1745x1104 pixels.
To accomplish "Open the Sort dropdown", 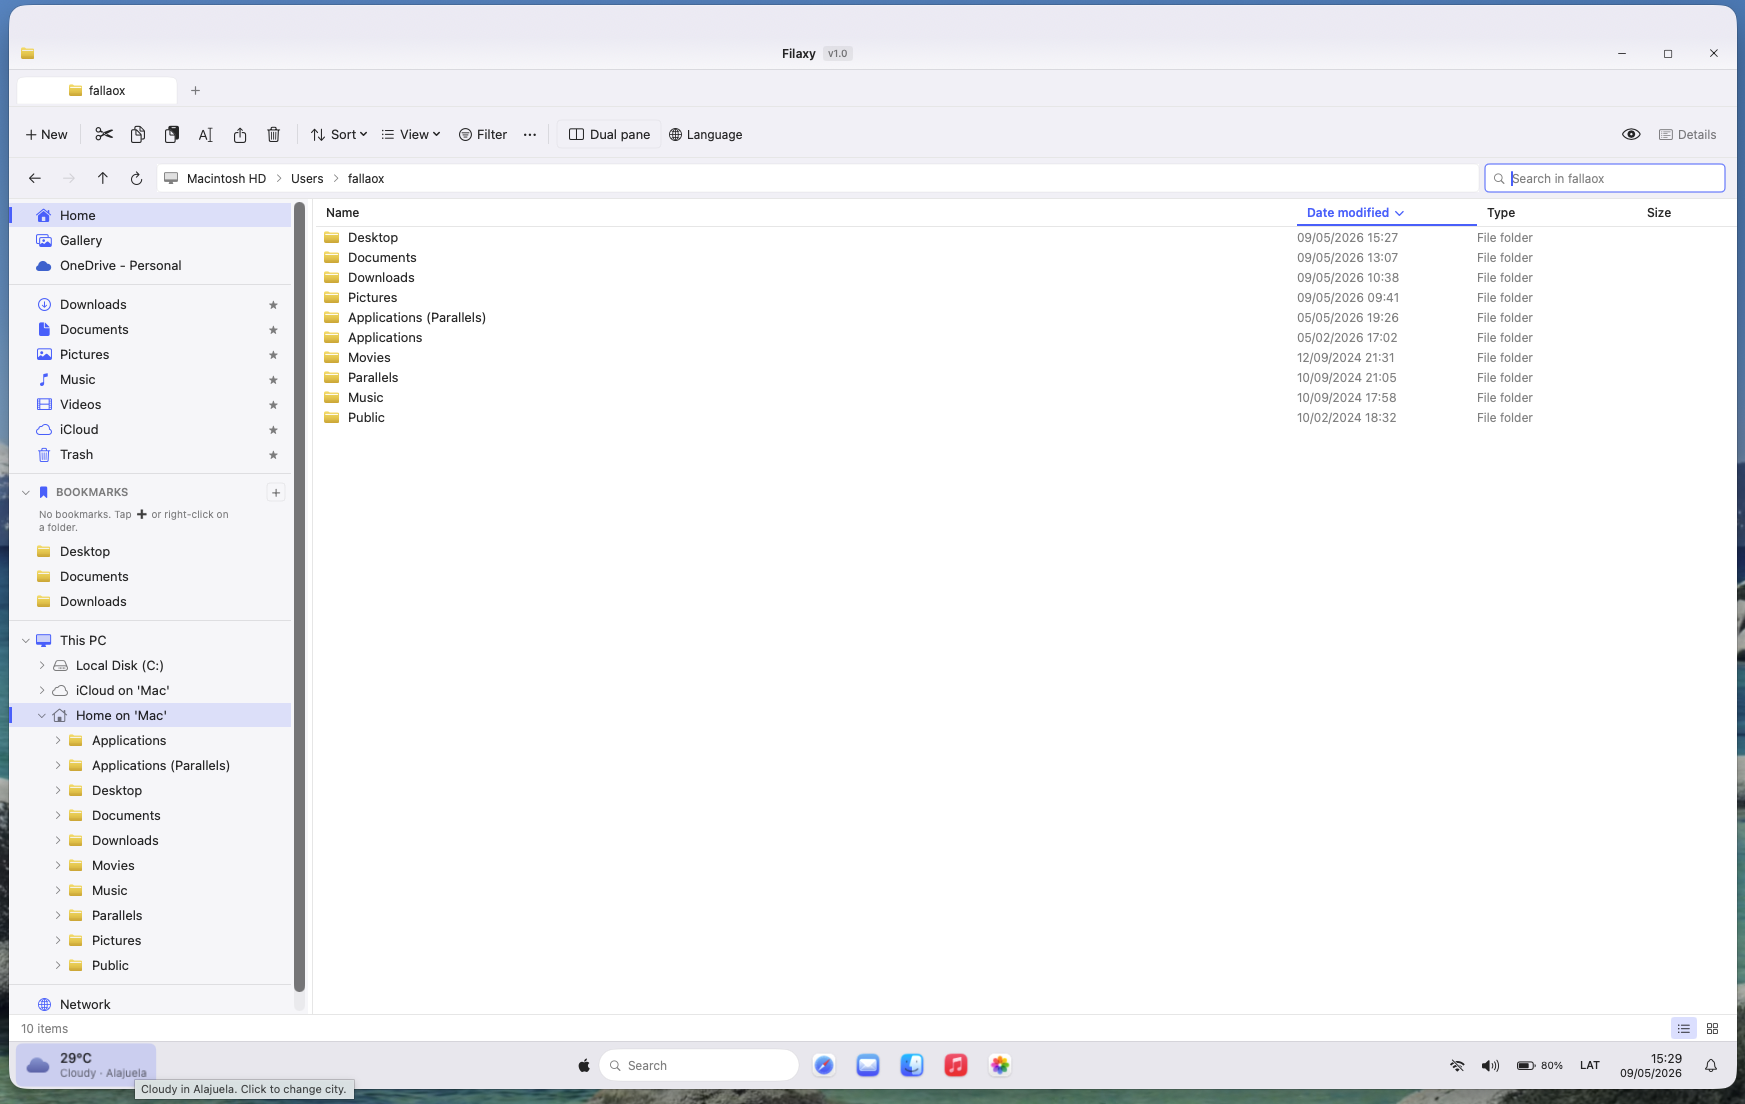I will click(x=339, y=134).
